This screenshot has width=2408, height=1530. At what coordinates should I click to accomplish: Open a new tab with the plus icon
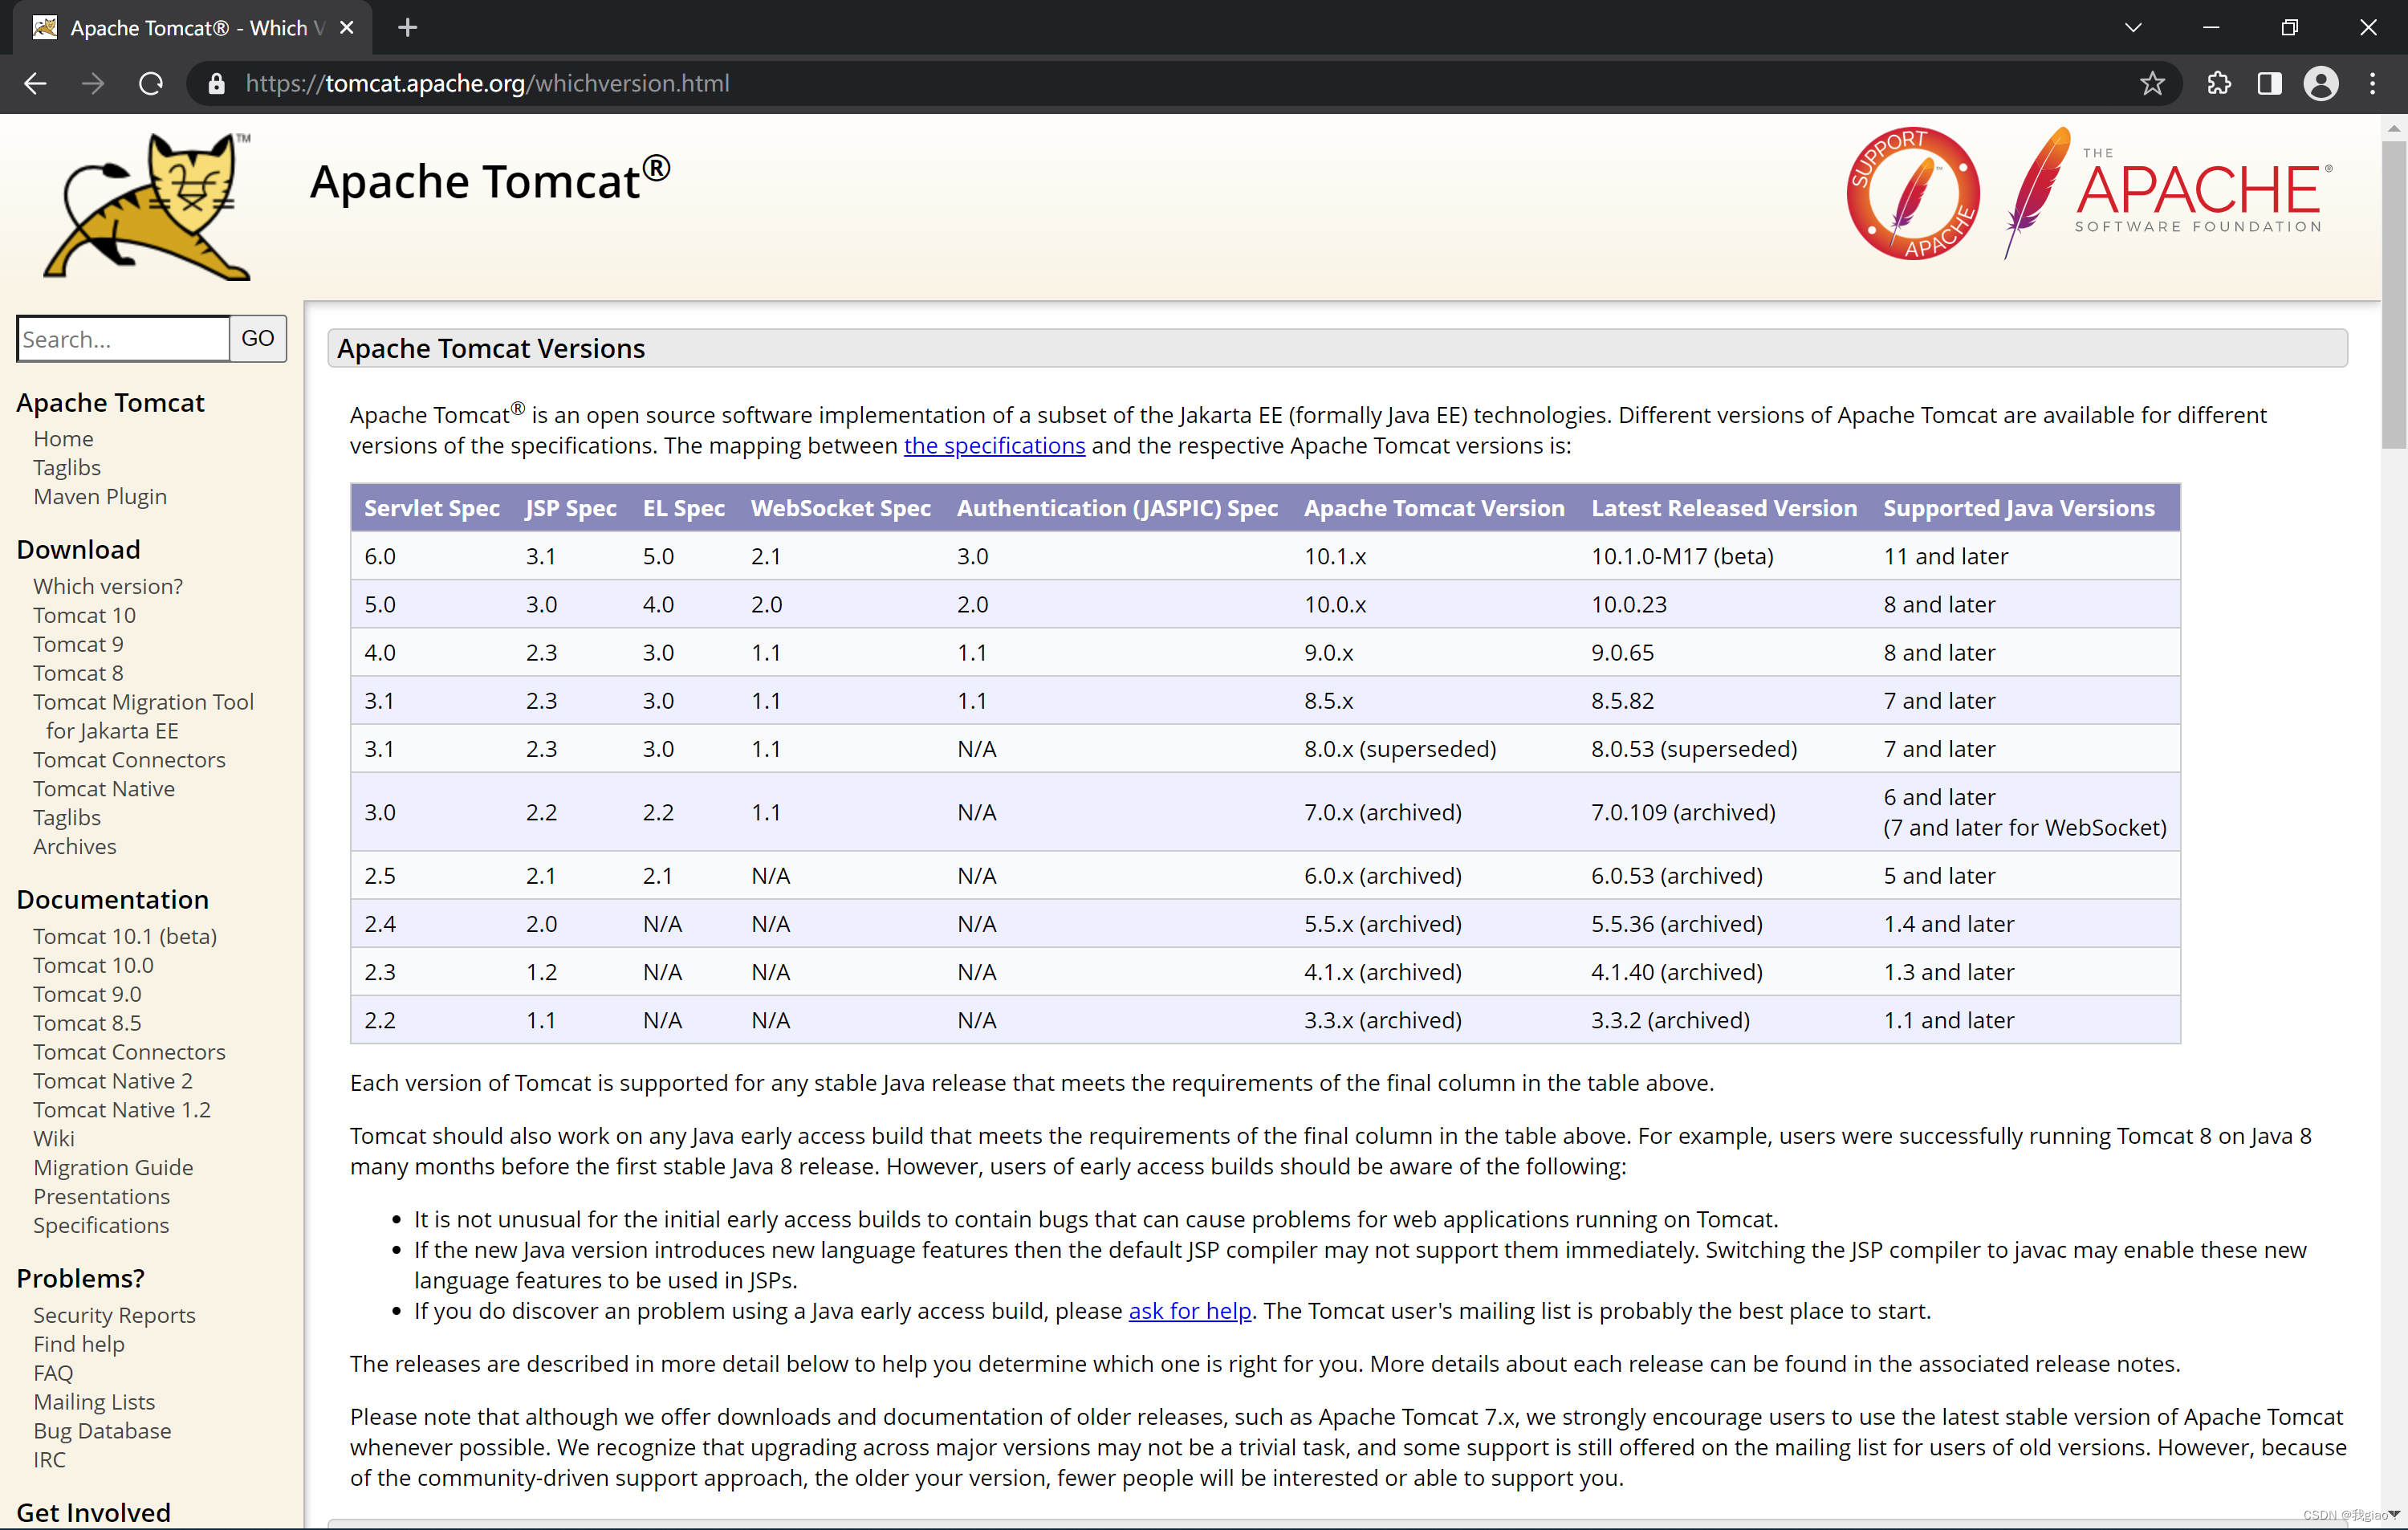pyautogui.click(x=407, y=28)
